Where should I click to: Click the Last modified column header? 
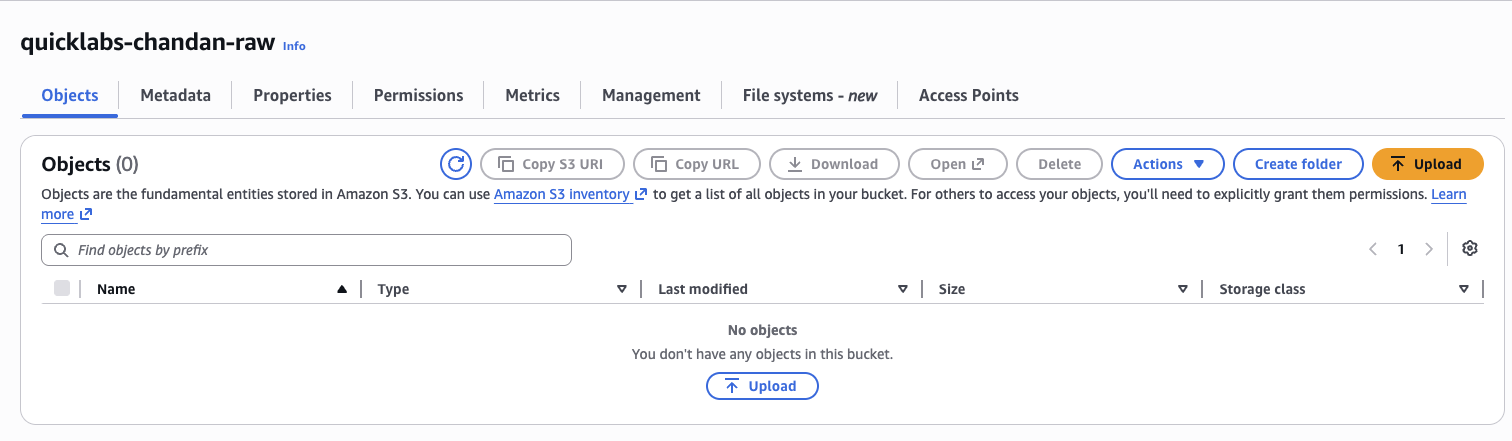[703, 289]
